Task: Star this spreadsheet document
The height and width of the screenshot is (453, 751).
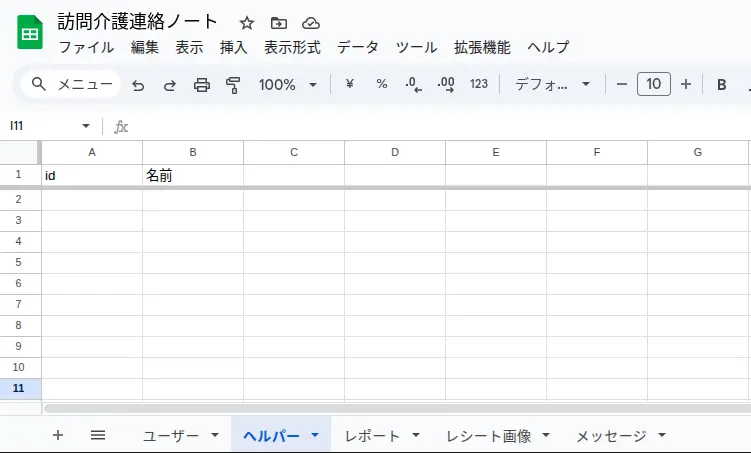Action: [247, 23]
